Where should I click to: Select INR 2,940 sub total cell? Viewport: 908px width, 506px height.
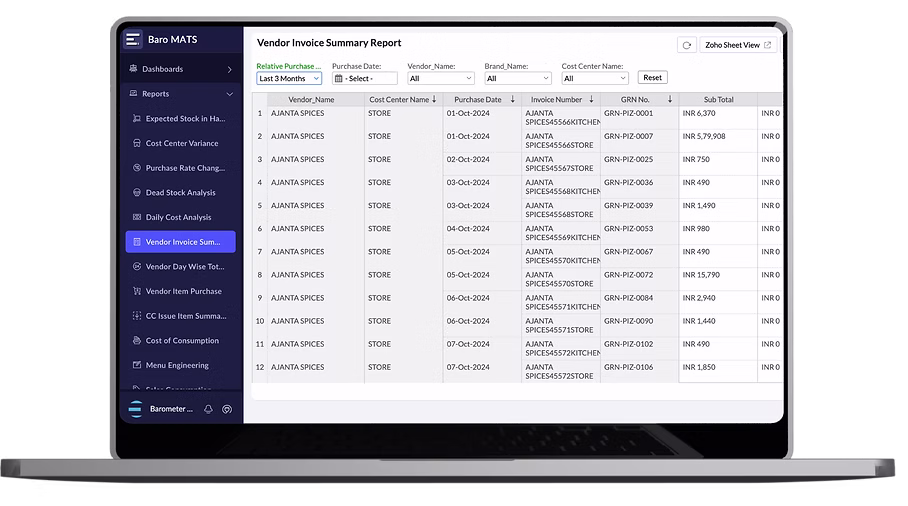coord(718,302)
